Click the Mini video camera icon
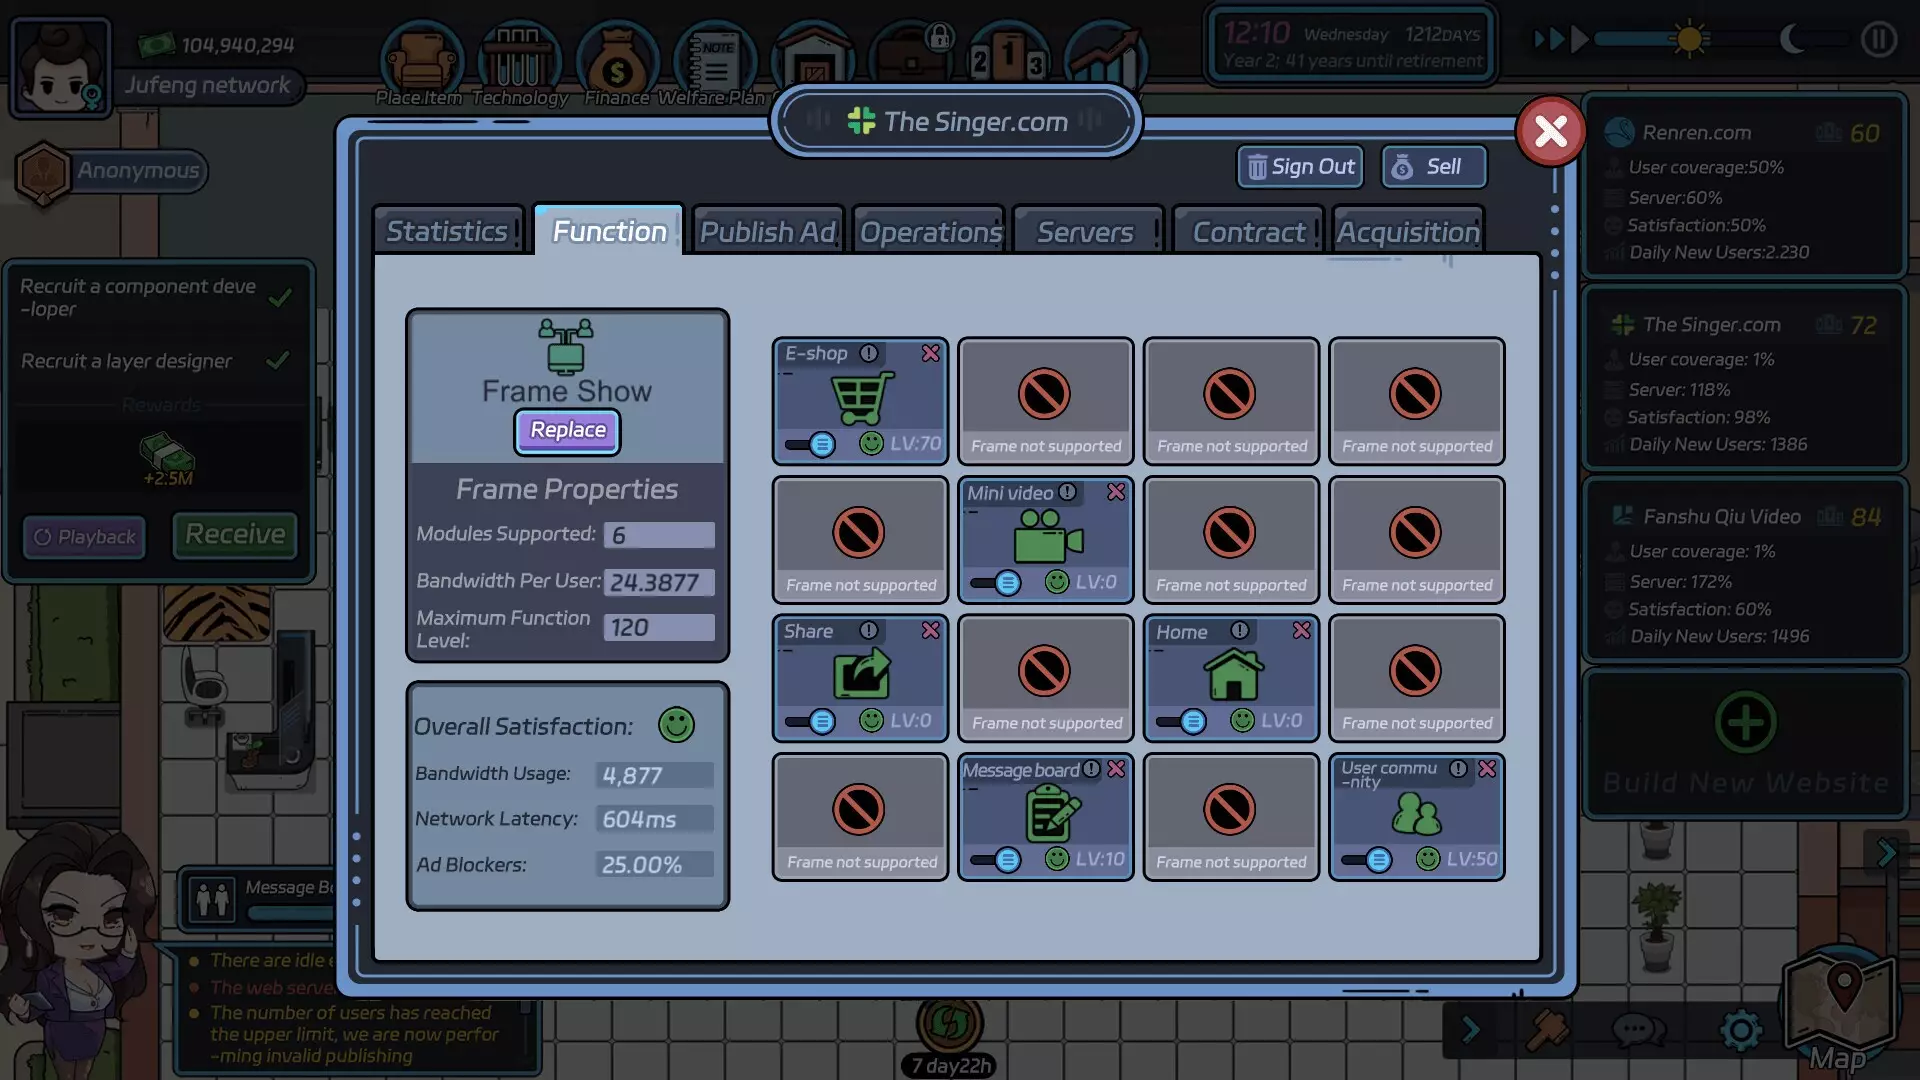 [1047, 535]
